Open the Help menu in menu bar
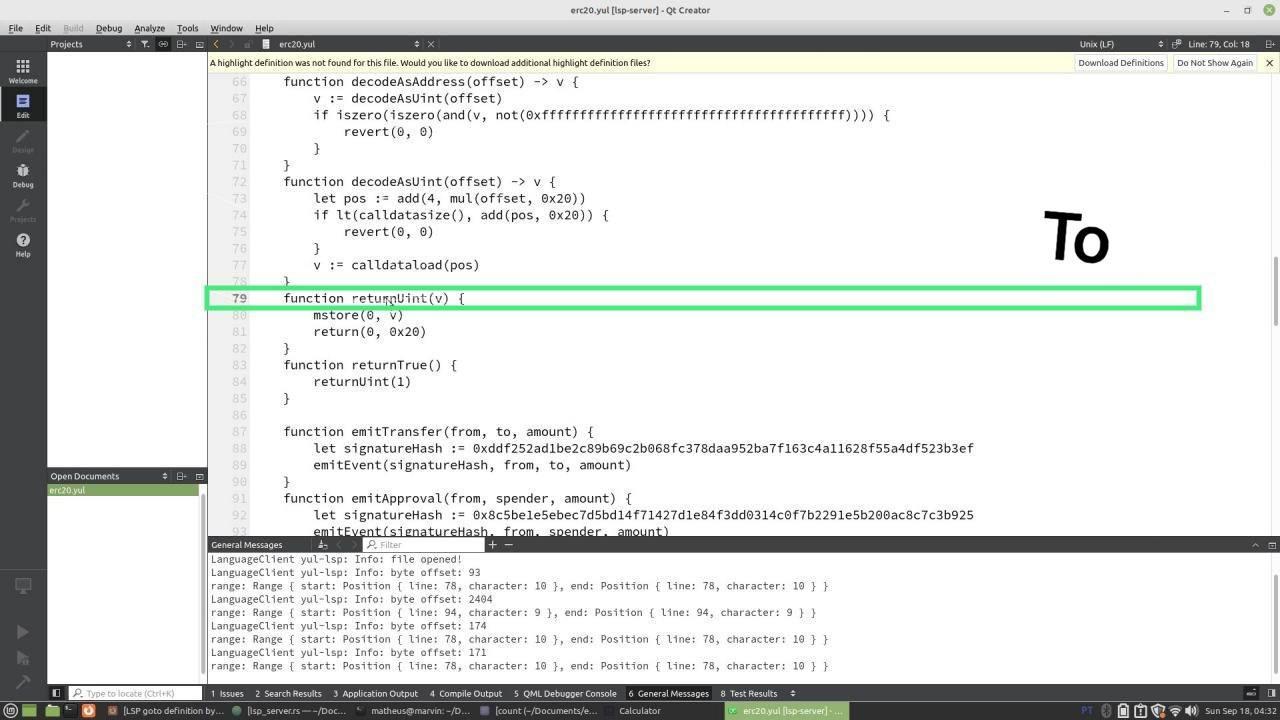Viewport: 1280px width, 720px height. 264,28
